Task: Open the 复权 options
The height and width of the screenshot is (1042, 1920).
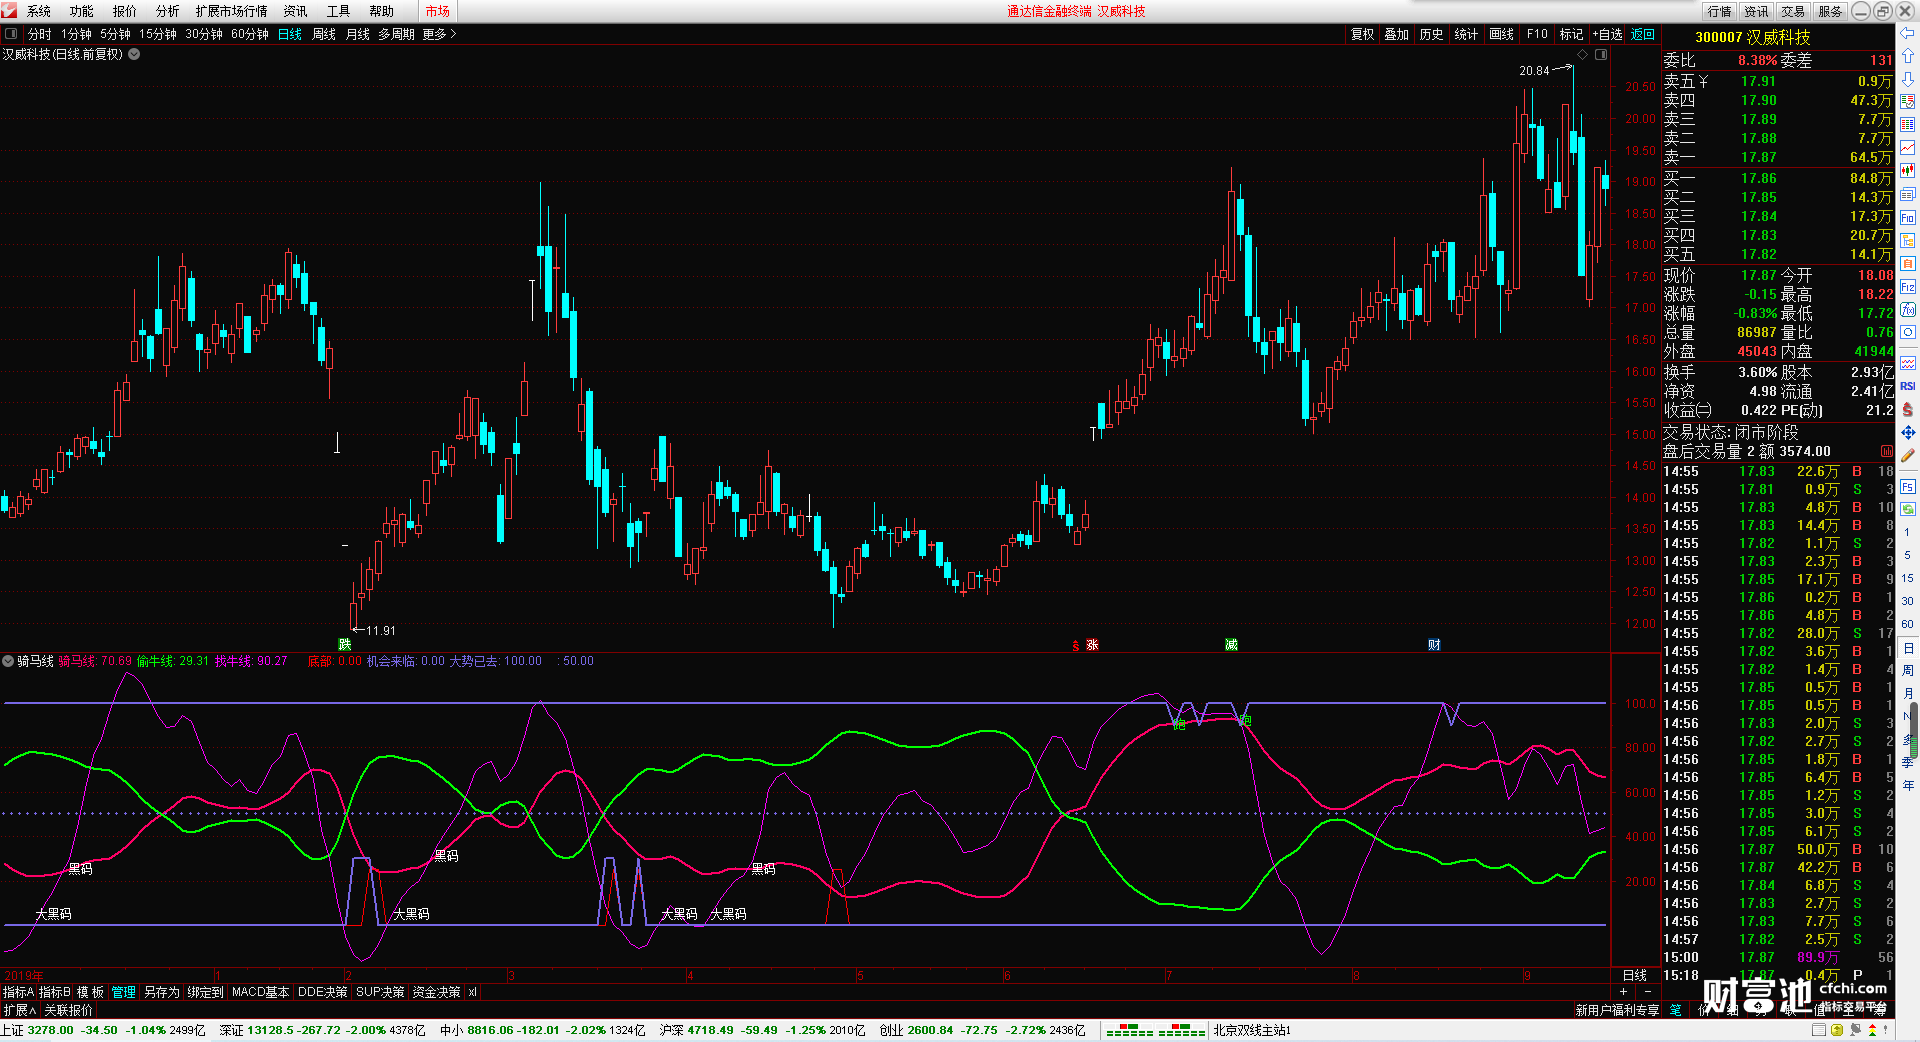Action: coord(1363,34)
